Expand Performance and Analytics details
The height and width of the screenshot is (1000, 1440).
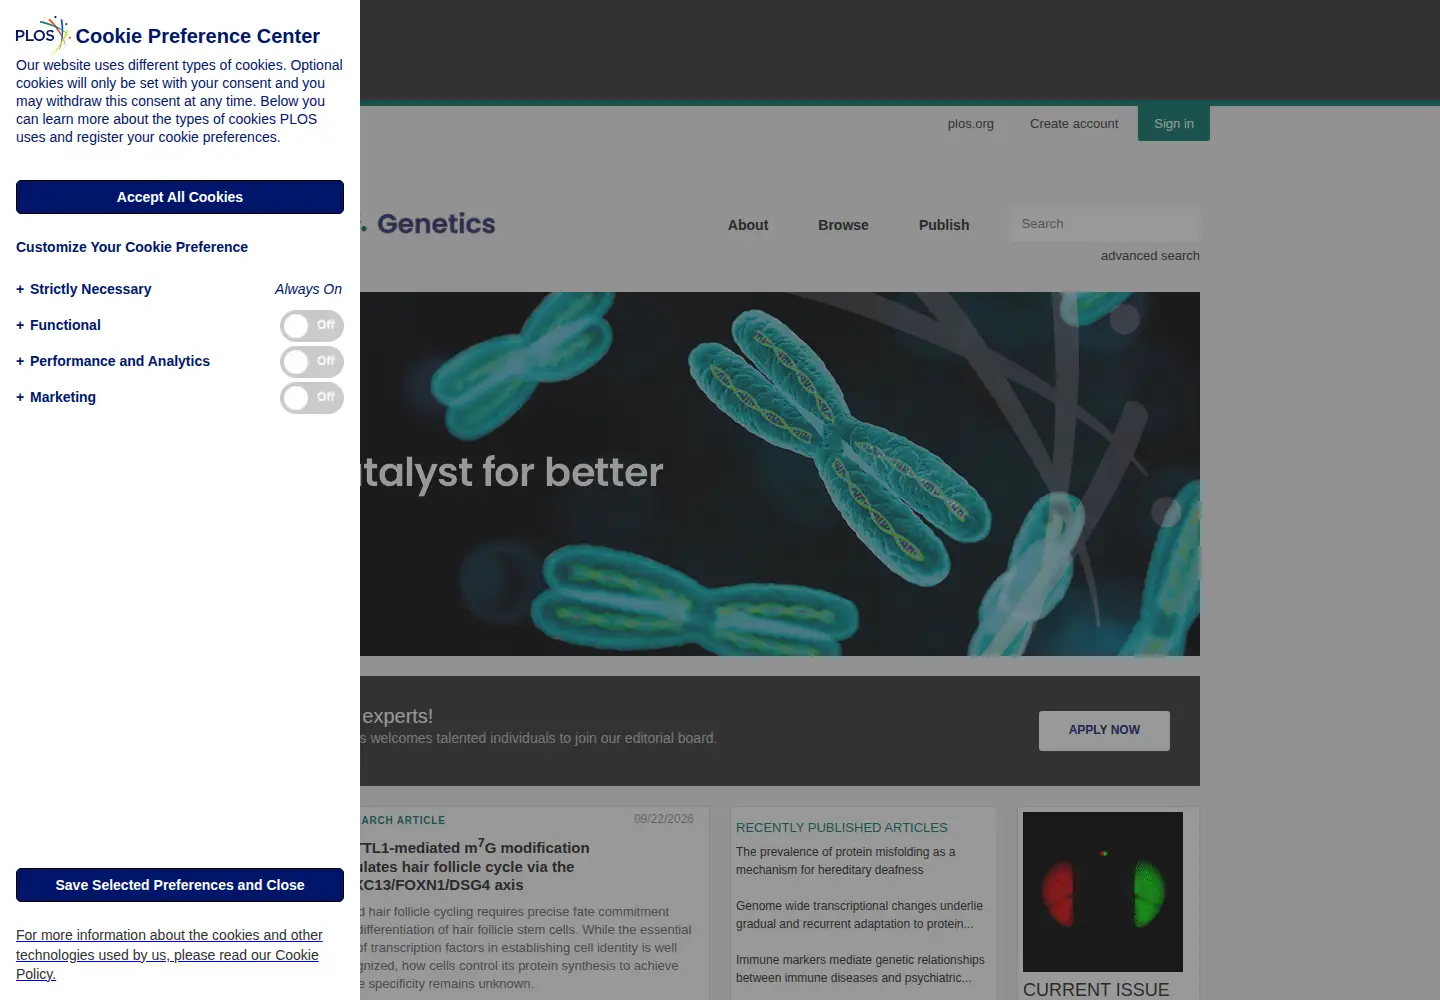pos(113,361)
